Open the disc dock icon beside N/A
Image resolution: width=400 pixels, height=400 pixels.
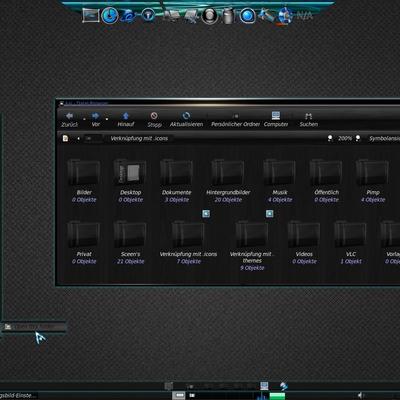[285, 16]
